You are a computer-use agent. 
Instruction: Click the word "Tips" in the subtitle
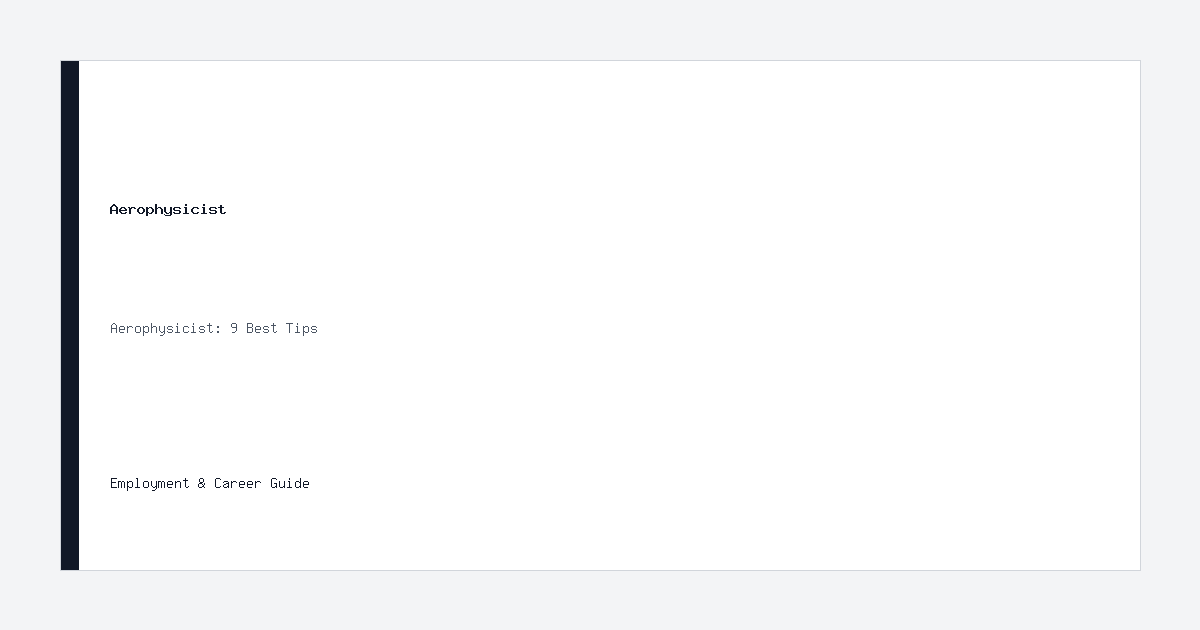pos(302,329)
